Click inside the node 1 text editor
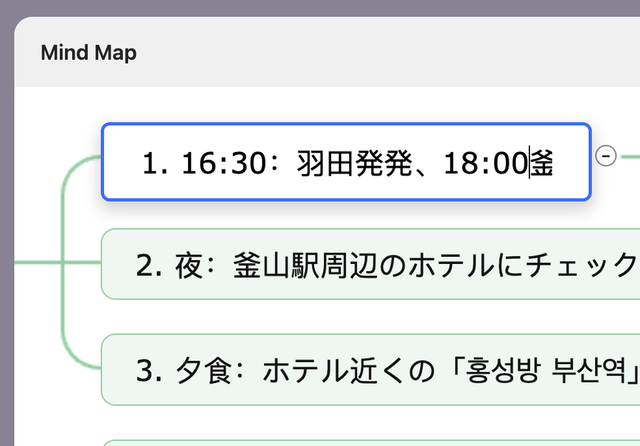This screenshot has height=446, width=640. (x=346, y=163)
